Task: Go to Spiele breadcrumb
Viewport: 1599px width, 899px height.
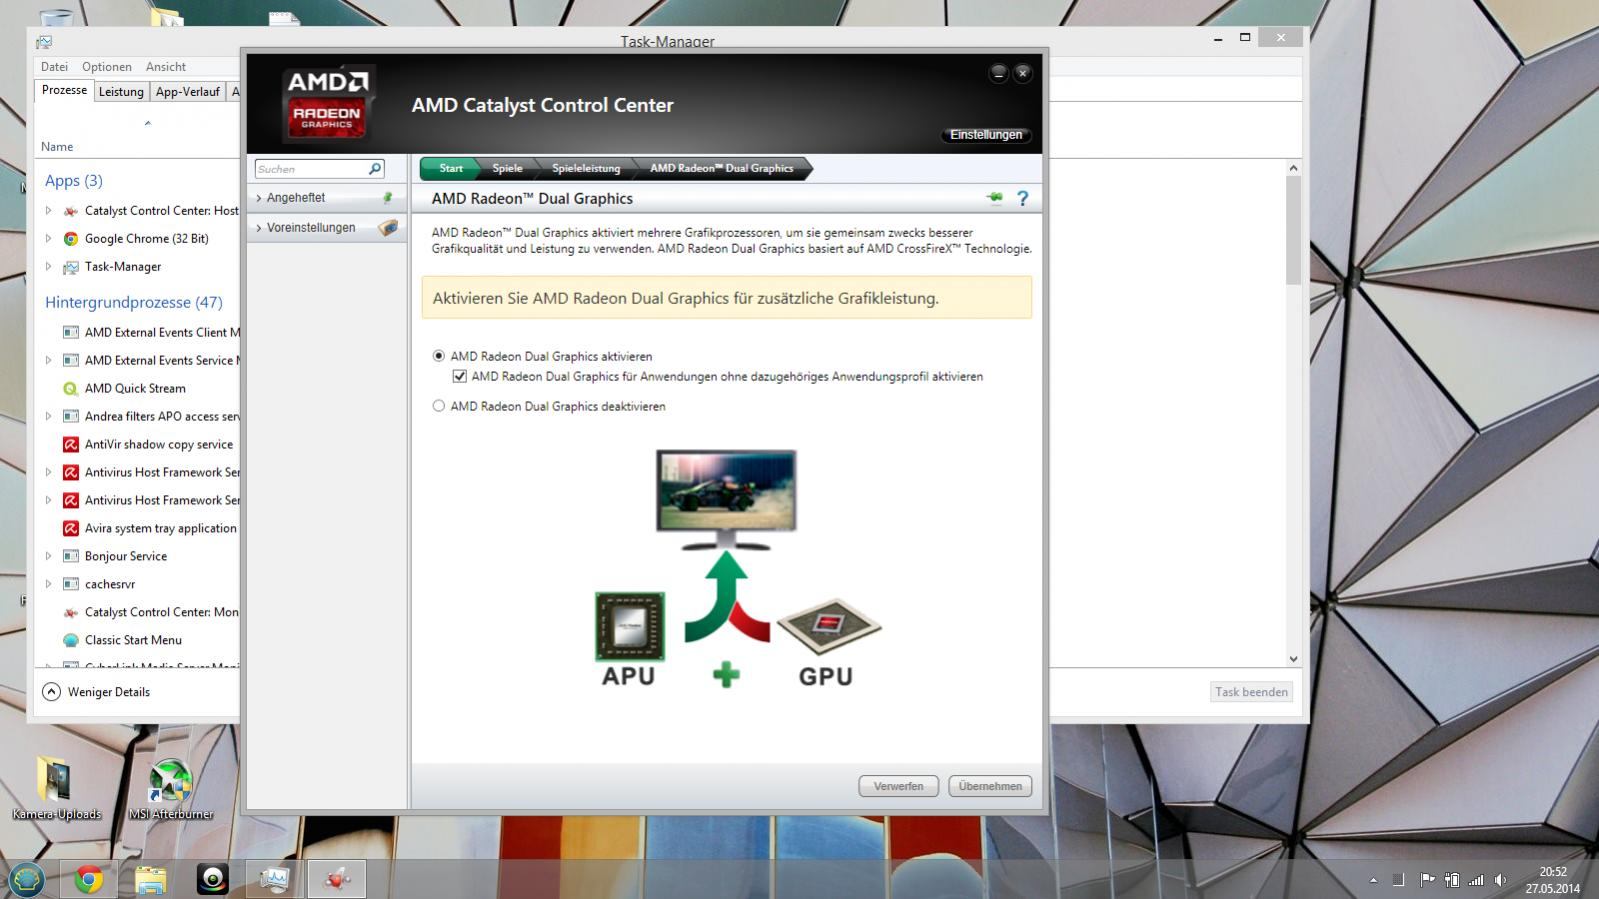Action: [x=507, y=168]
